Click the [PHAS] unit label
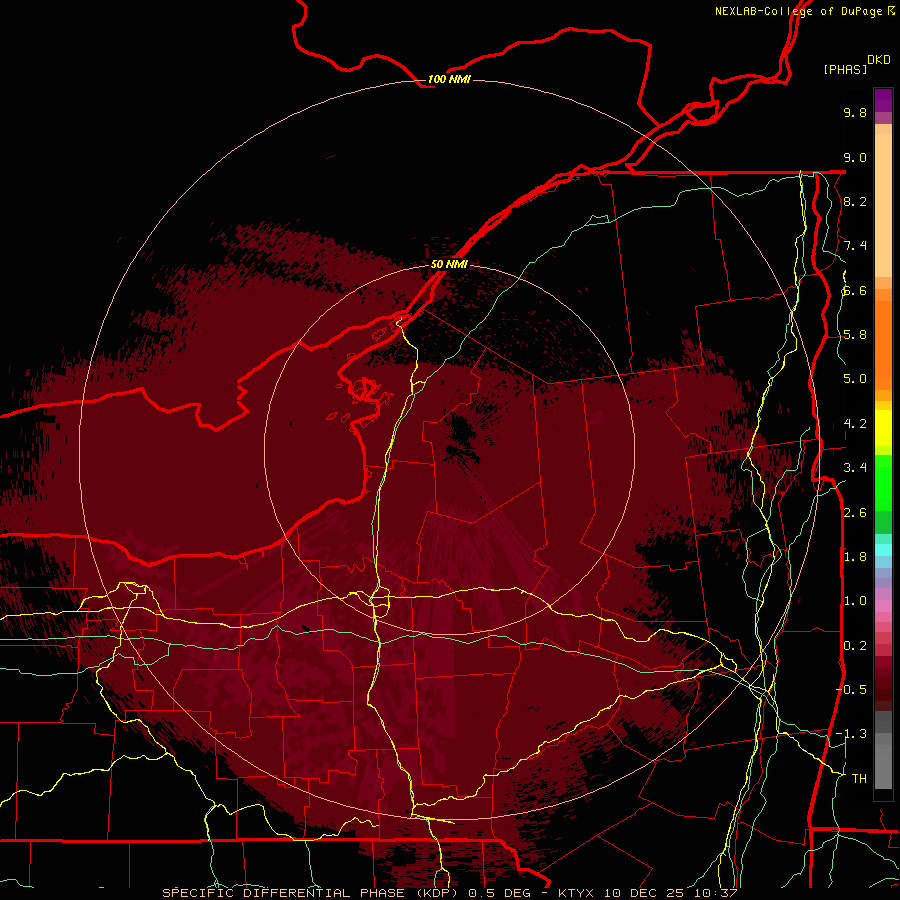The image size is (900, 900). 844,69
